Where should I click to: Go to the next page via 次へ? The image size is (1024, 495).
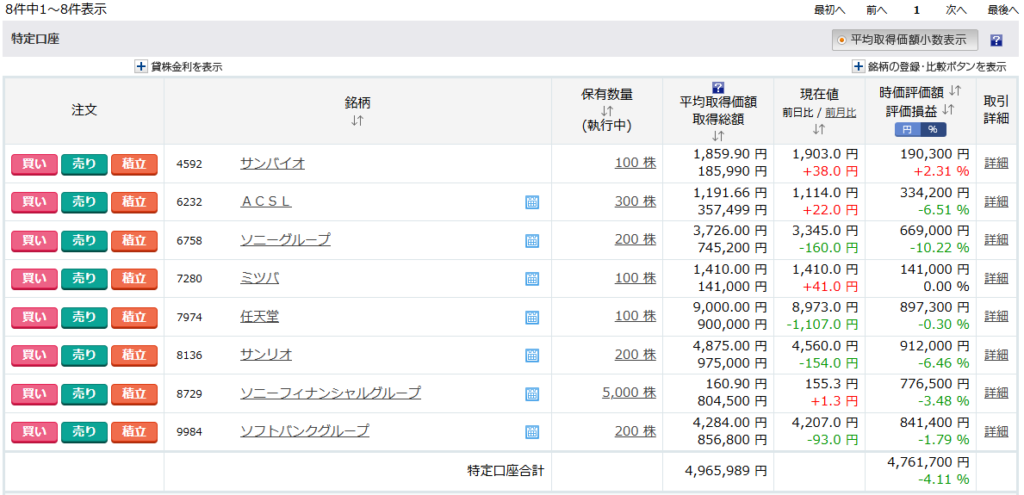tap(955, 10)
